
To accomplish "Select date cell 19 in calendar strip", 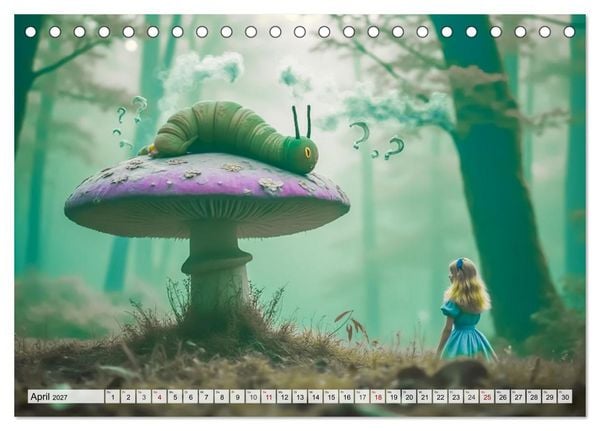I will [x=393, y=397].
